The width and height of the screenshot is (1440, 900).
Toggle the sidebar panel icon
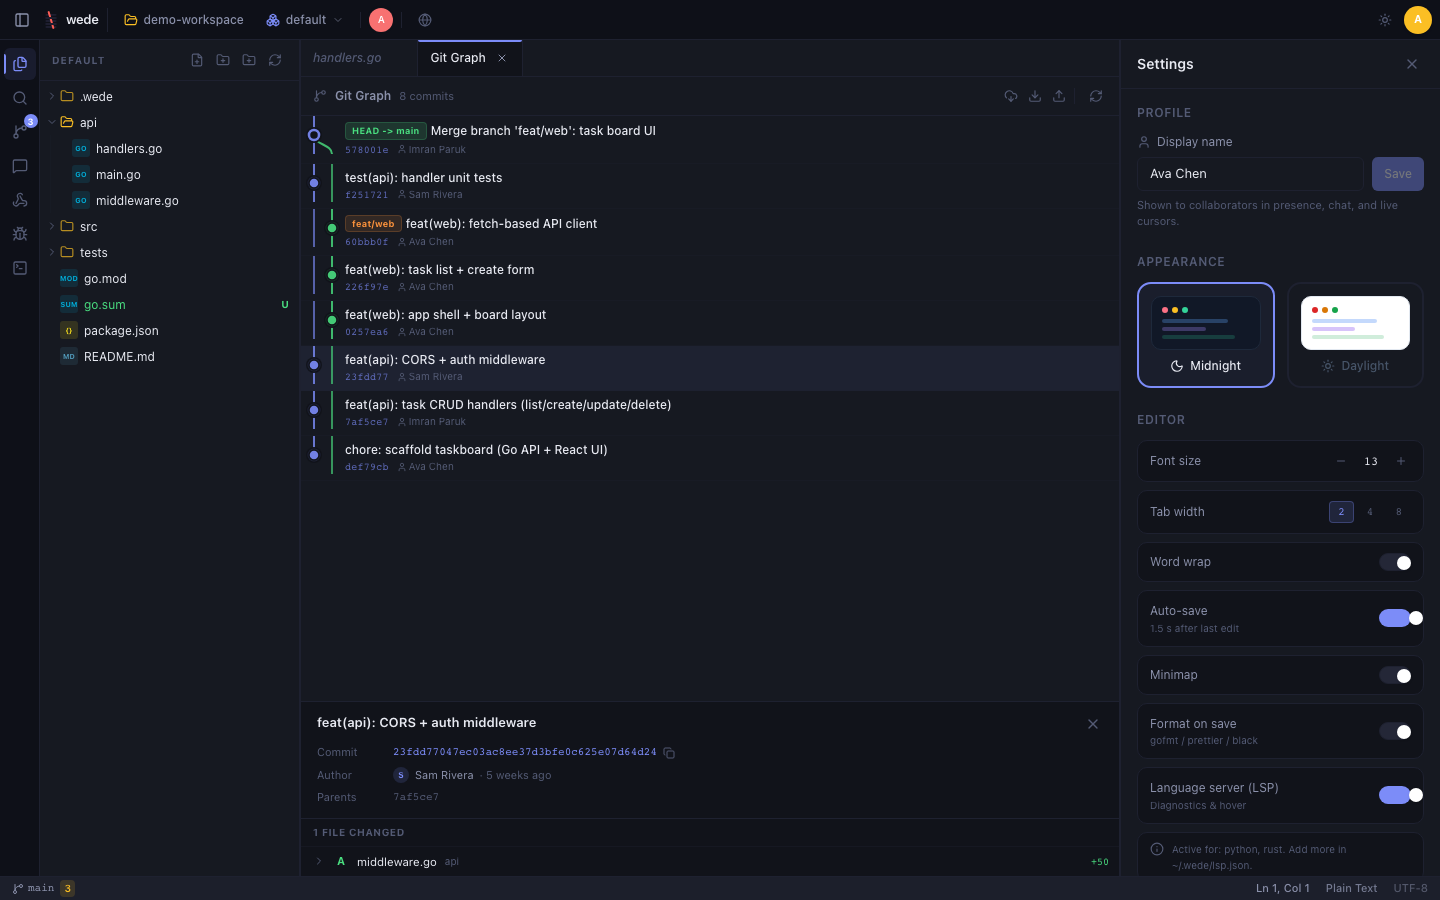[22, 20]
